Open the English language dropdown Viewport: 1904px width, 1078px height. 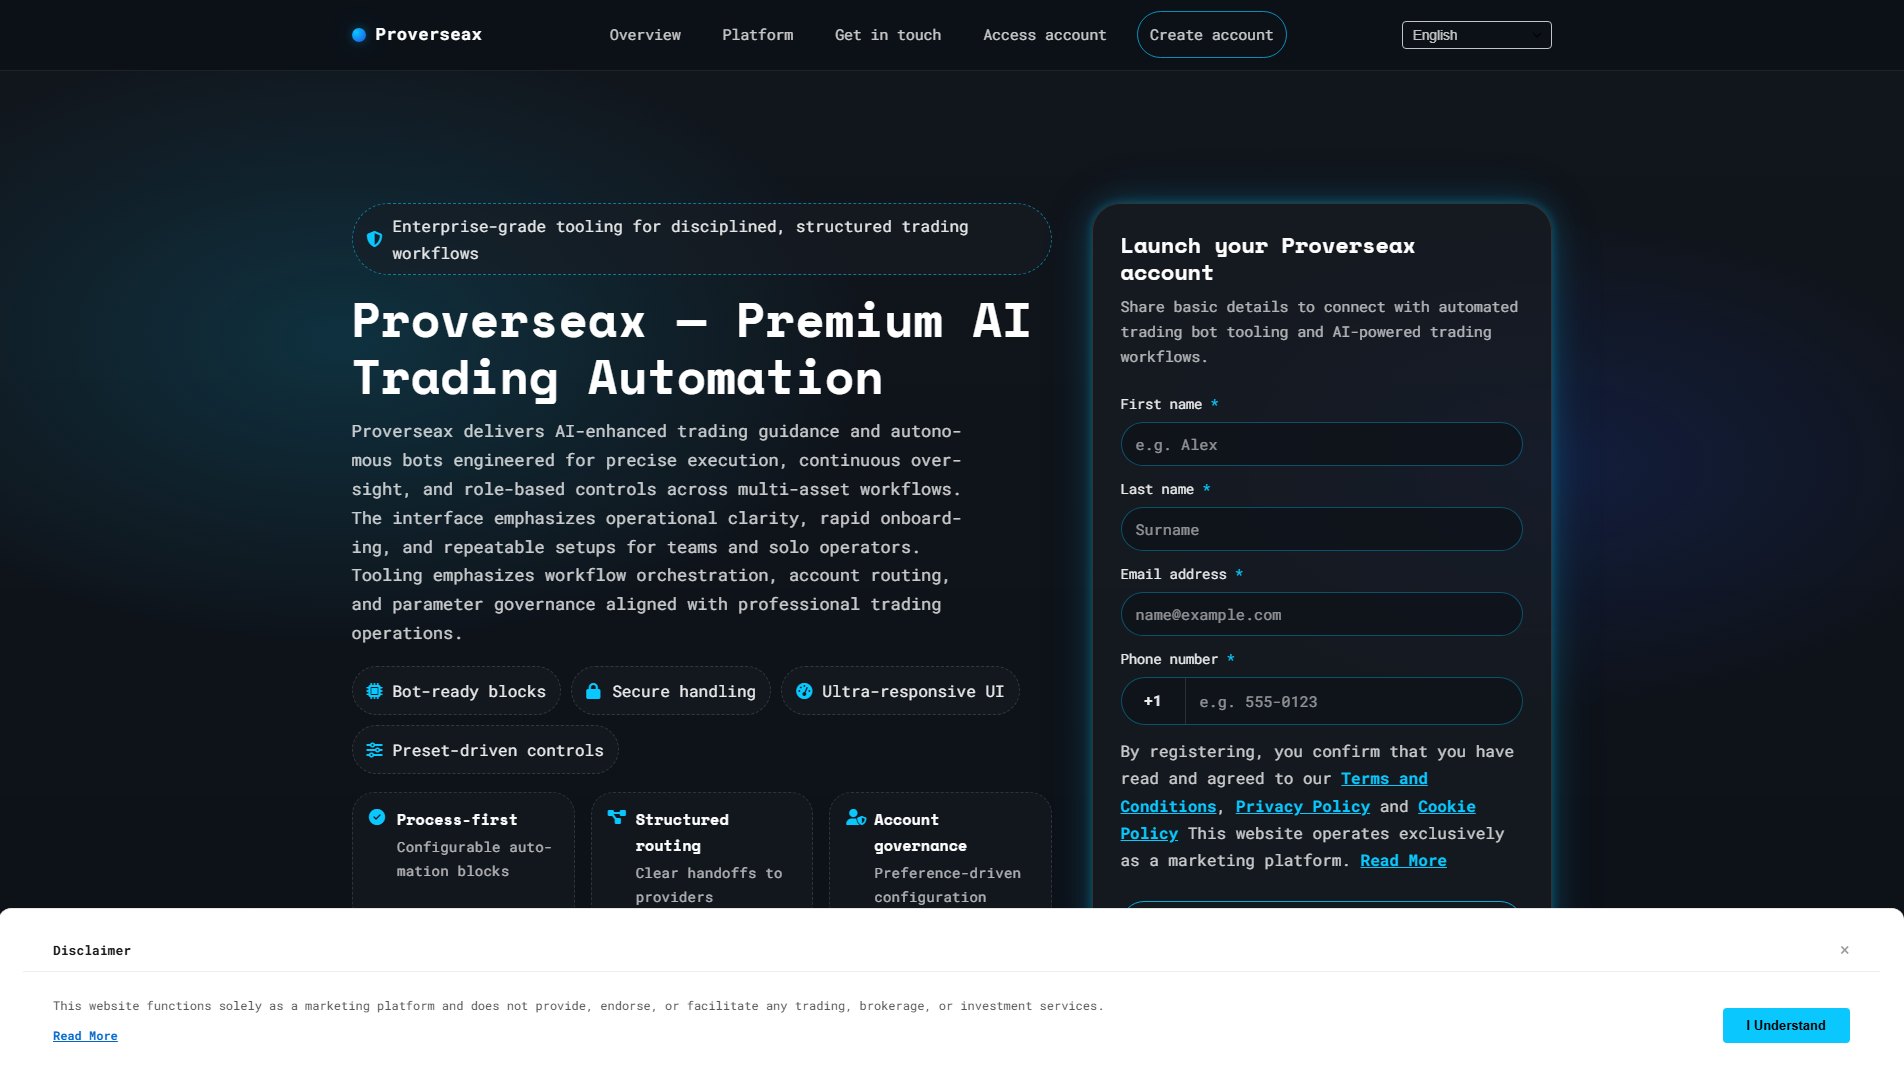point(1476,35)
